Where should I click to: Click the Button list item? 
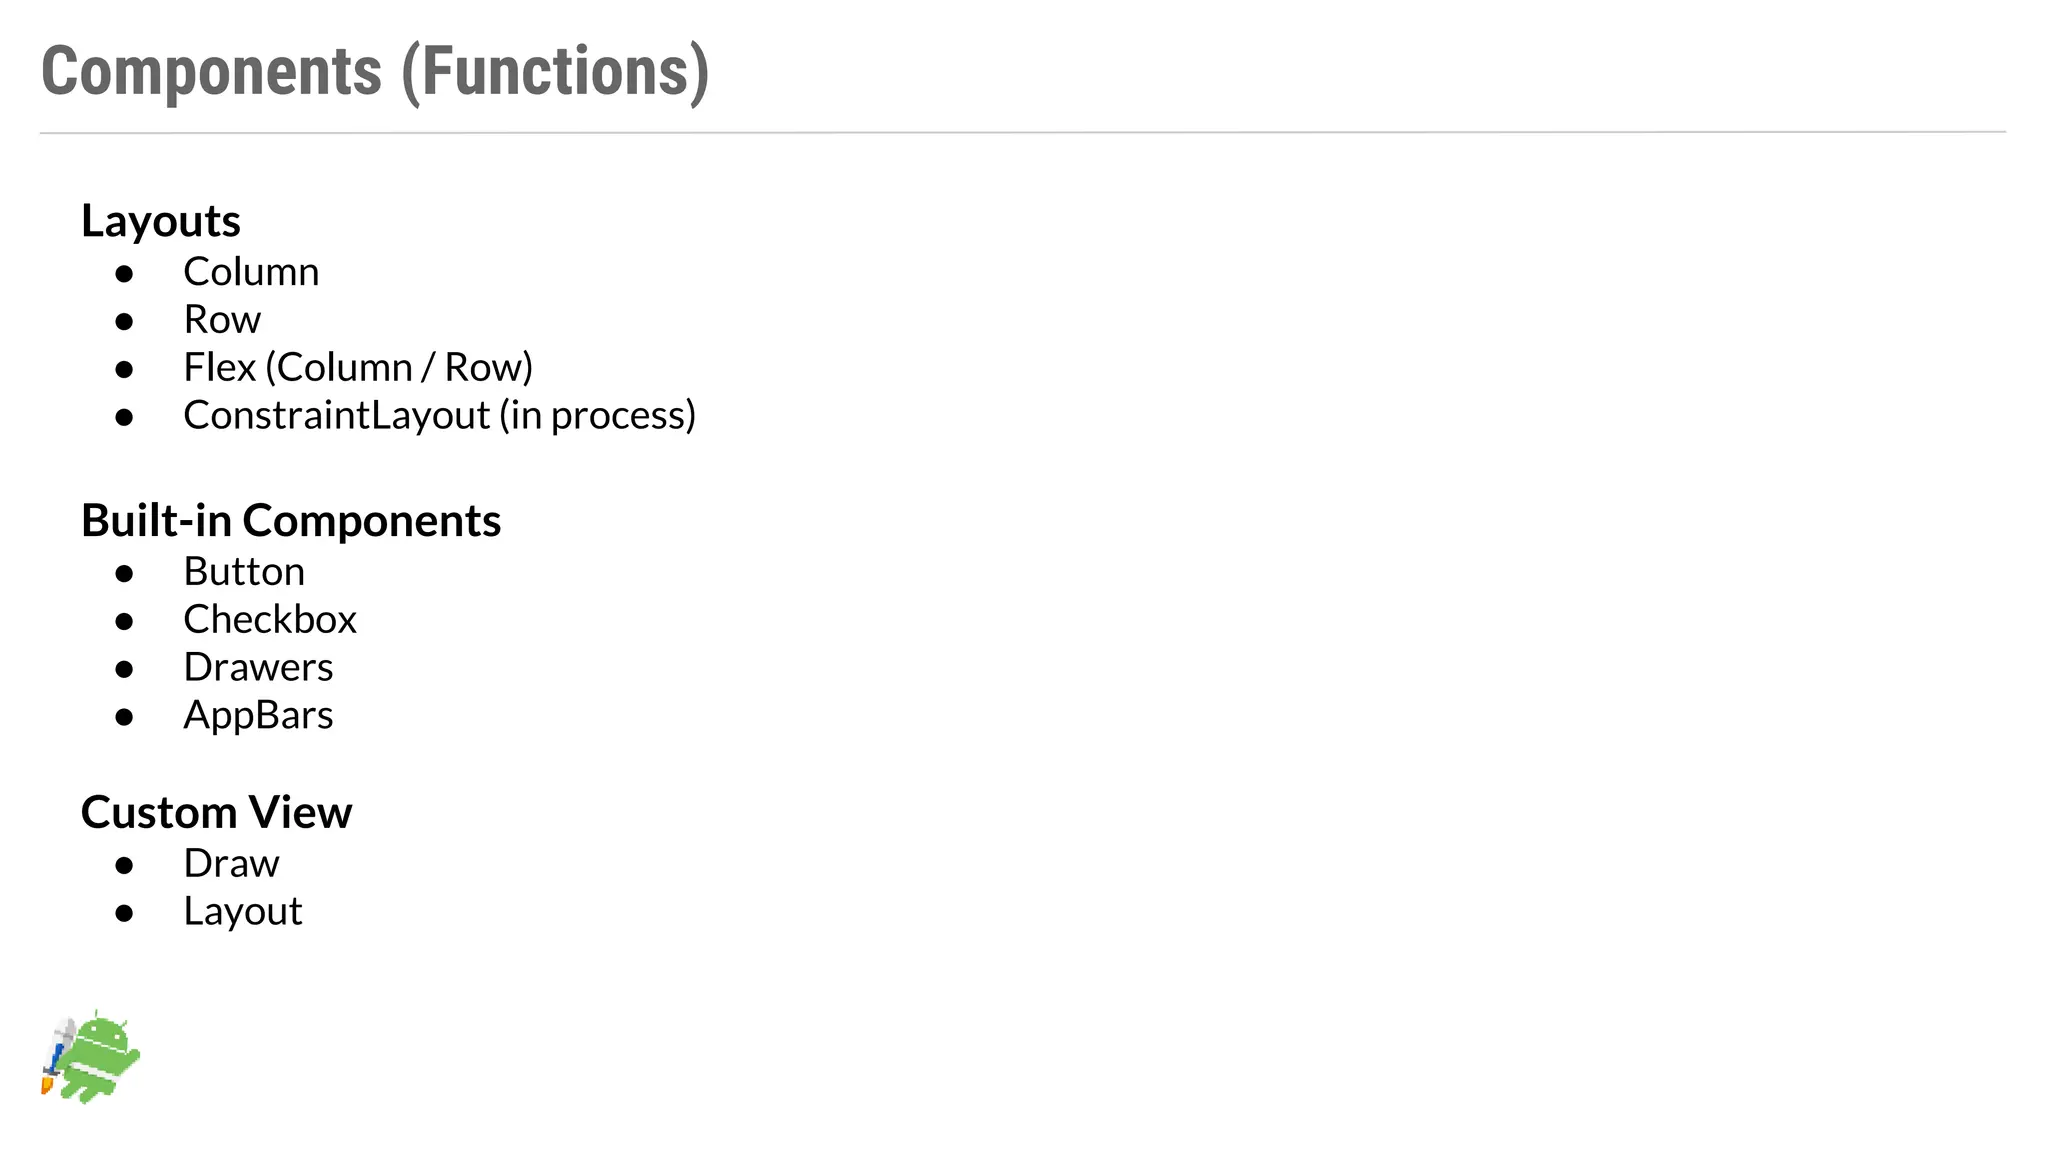tap(244, 572)
